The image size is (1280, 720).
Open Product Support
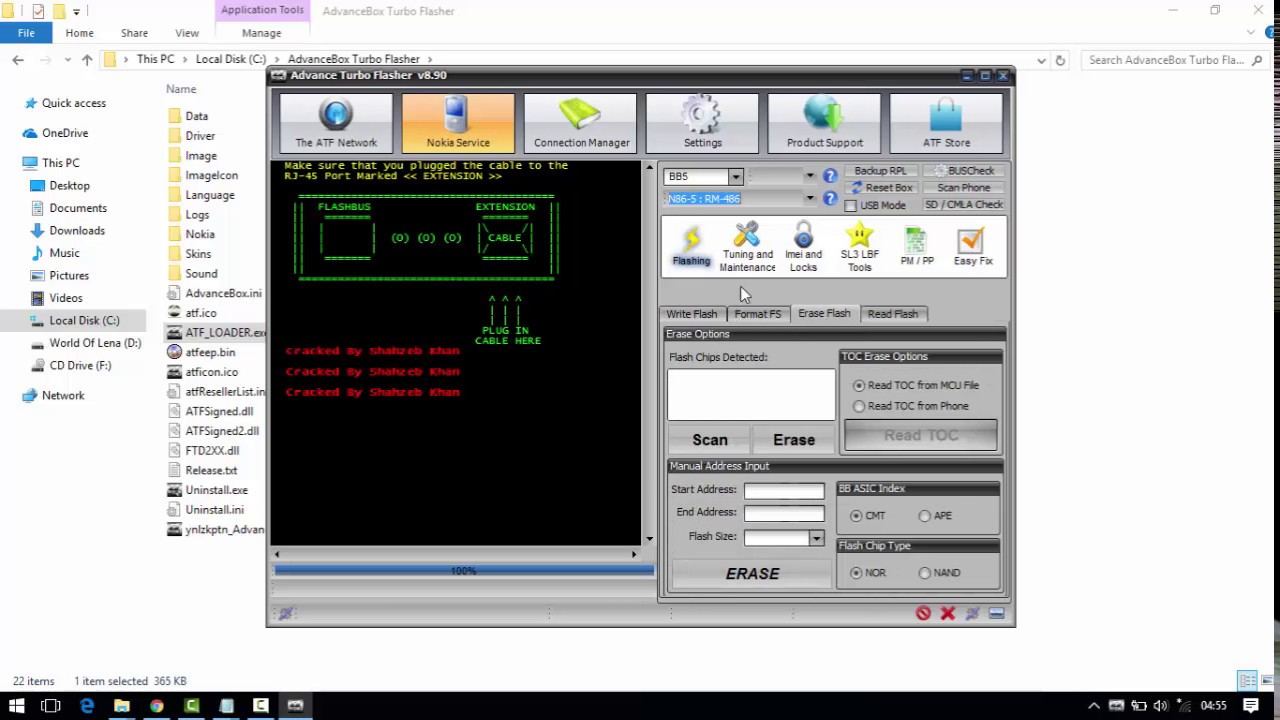click(x=824, y=123)
